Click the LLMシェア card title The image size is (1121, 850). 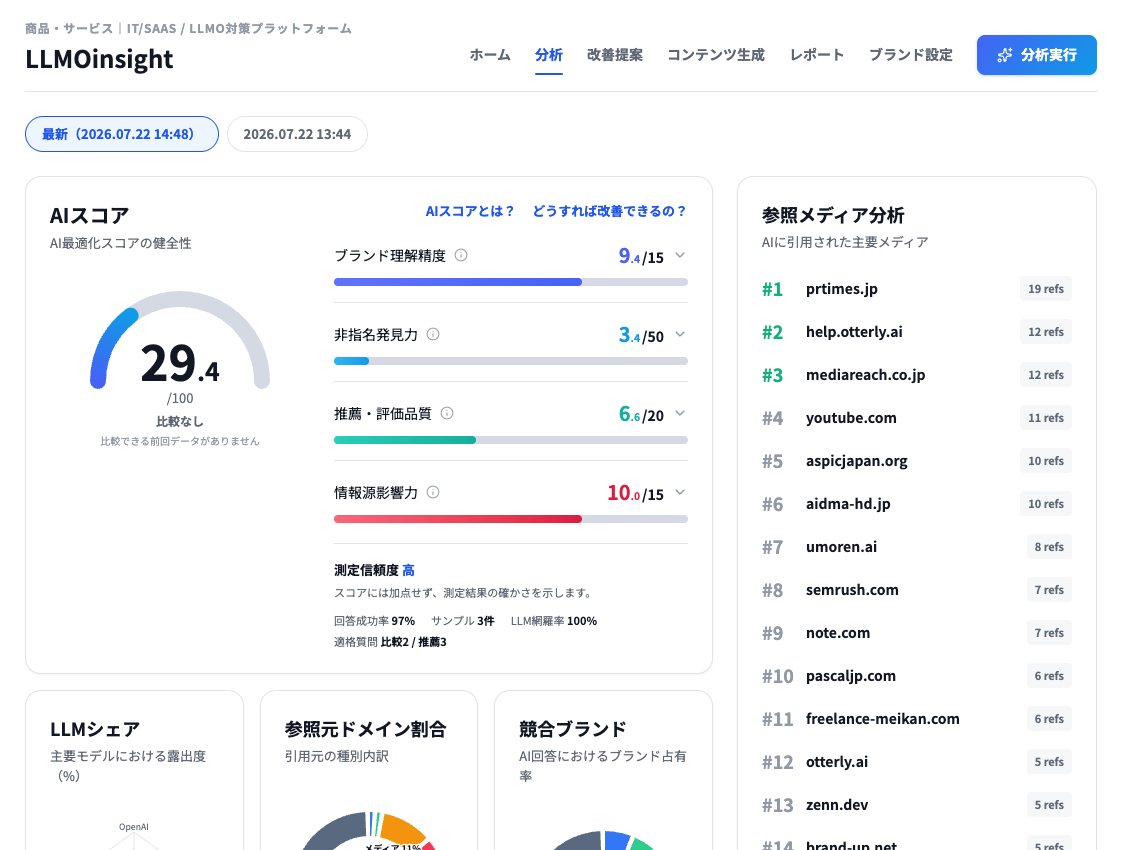point(94,729)
